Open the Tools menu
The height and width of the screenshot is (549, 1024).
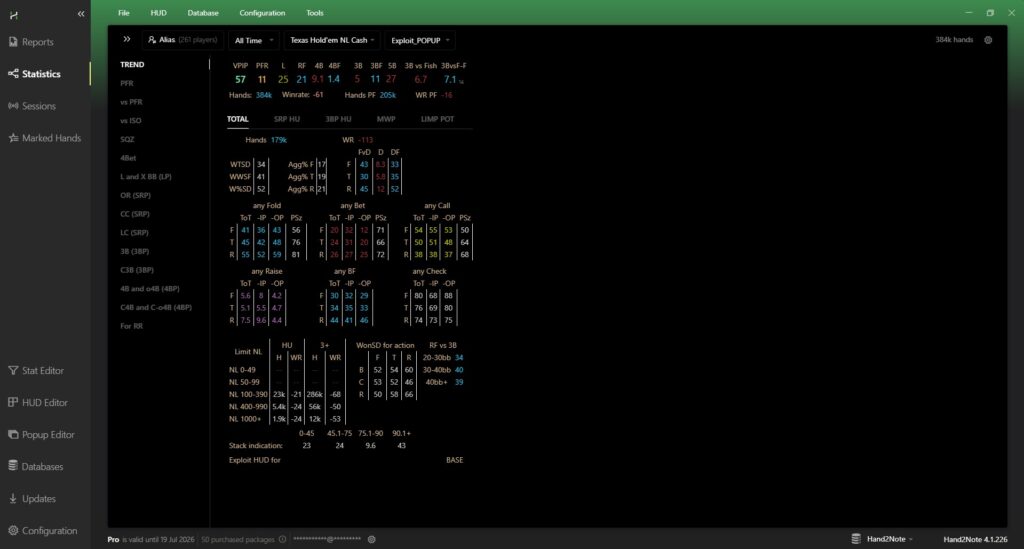point(315,13)
